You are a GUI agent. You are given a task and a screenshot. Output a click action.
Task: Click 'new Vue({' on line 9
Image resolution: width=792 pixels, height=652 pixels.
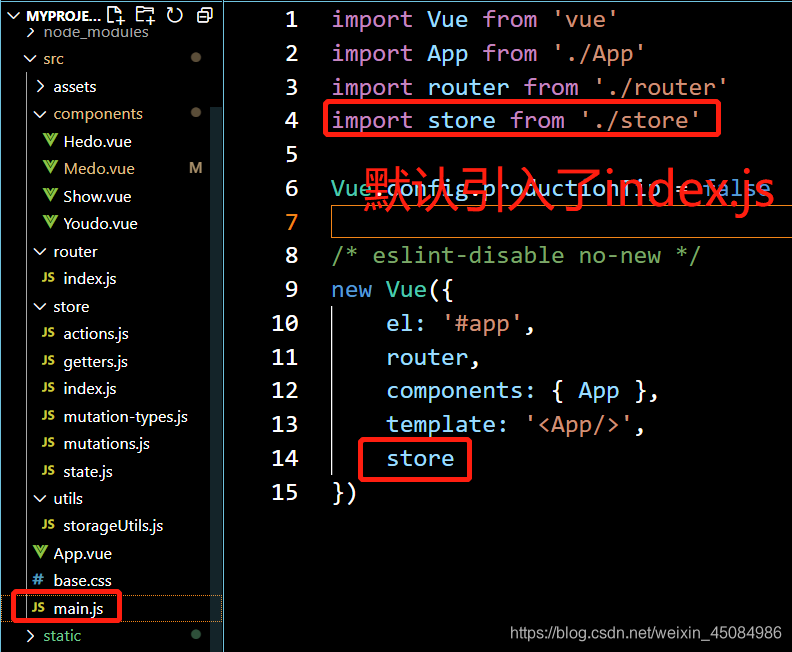pyautogui.click(x=392, y=290)
